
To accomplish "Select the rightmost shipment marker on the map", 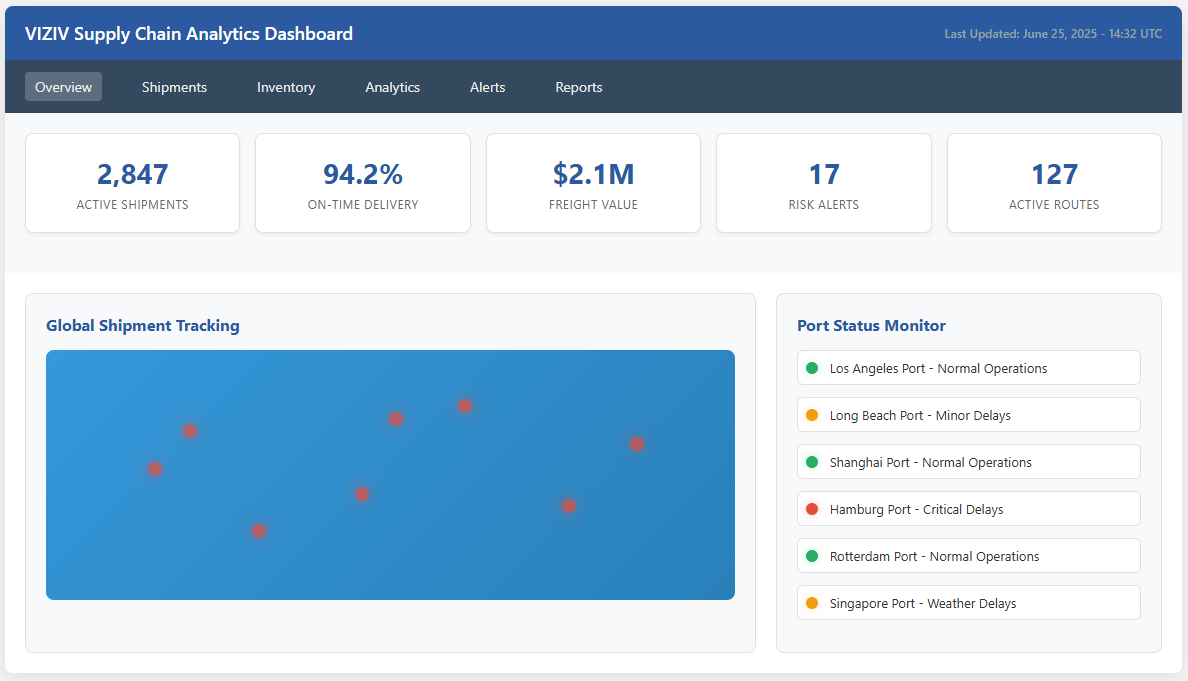I will pyautogui.click(x=636, y=444).
